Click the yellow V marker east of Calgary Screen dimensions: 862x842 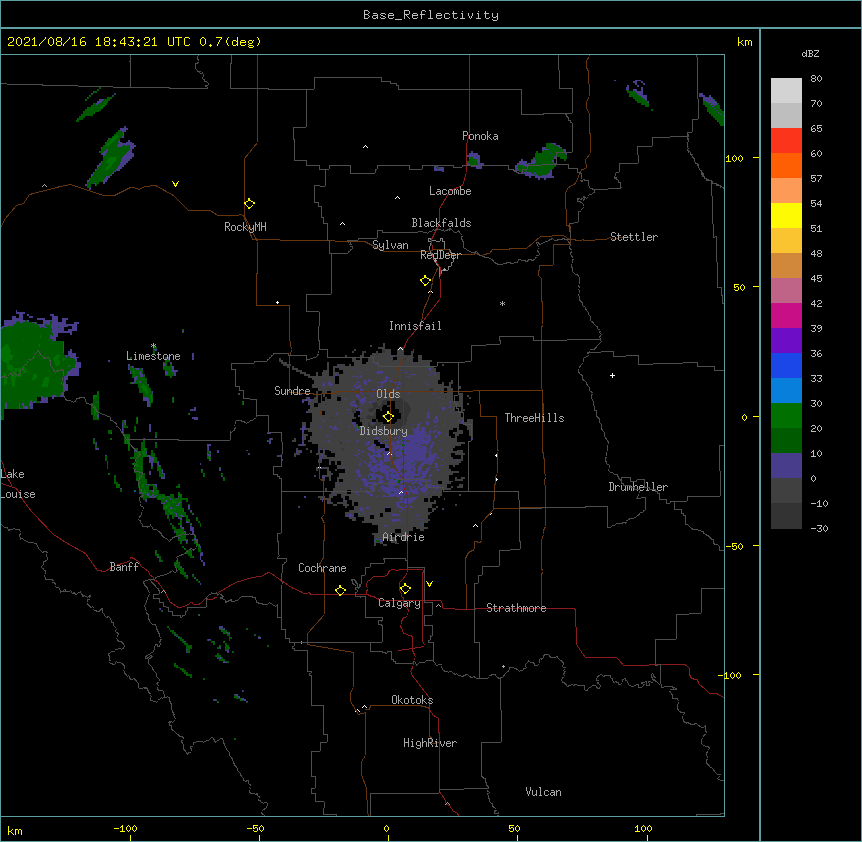pos(429,584)
